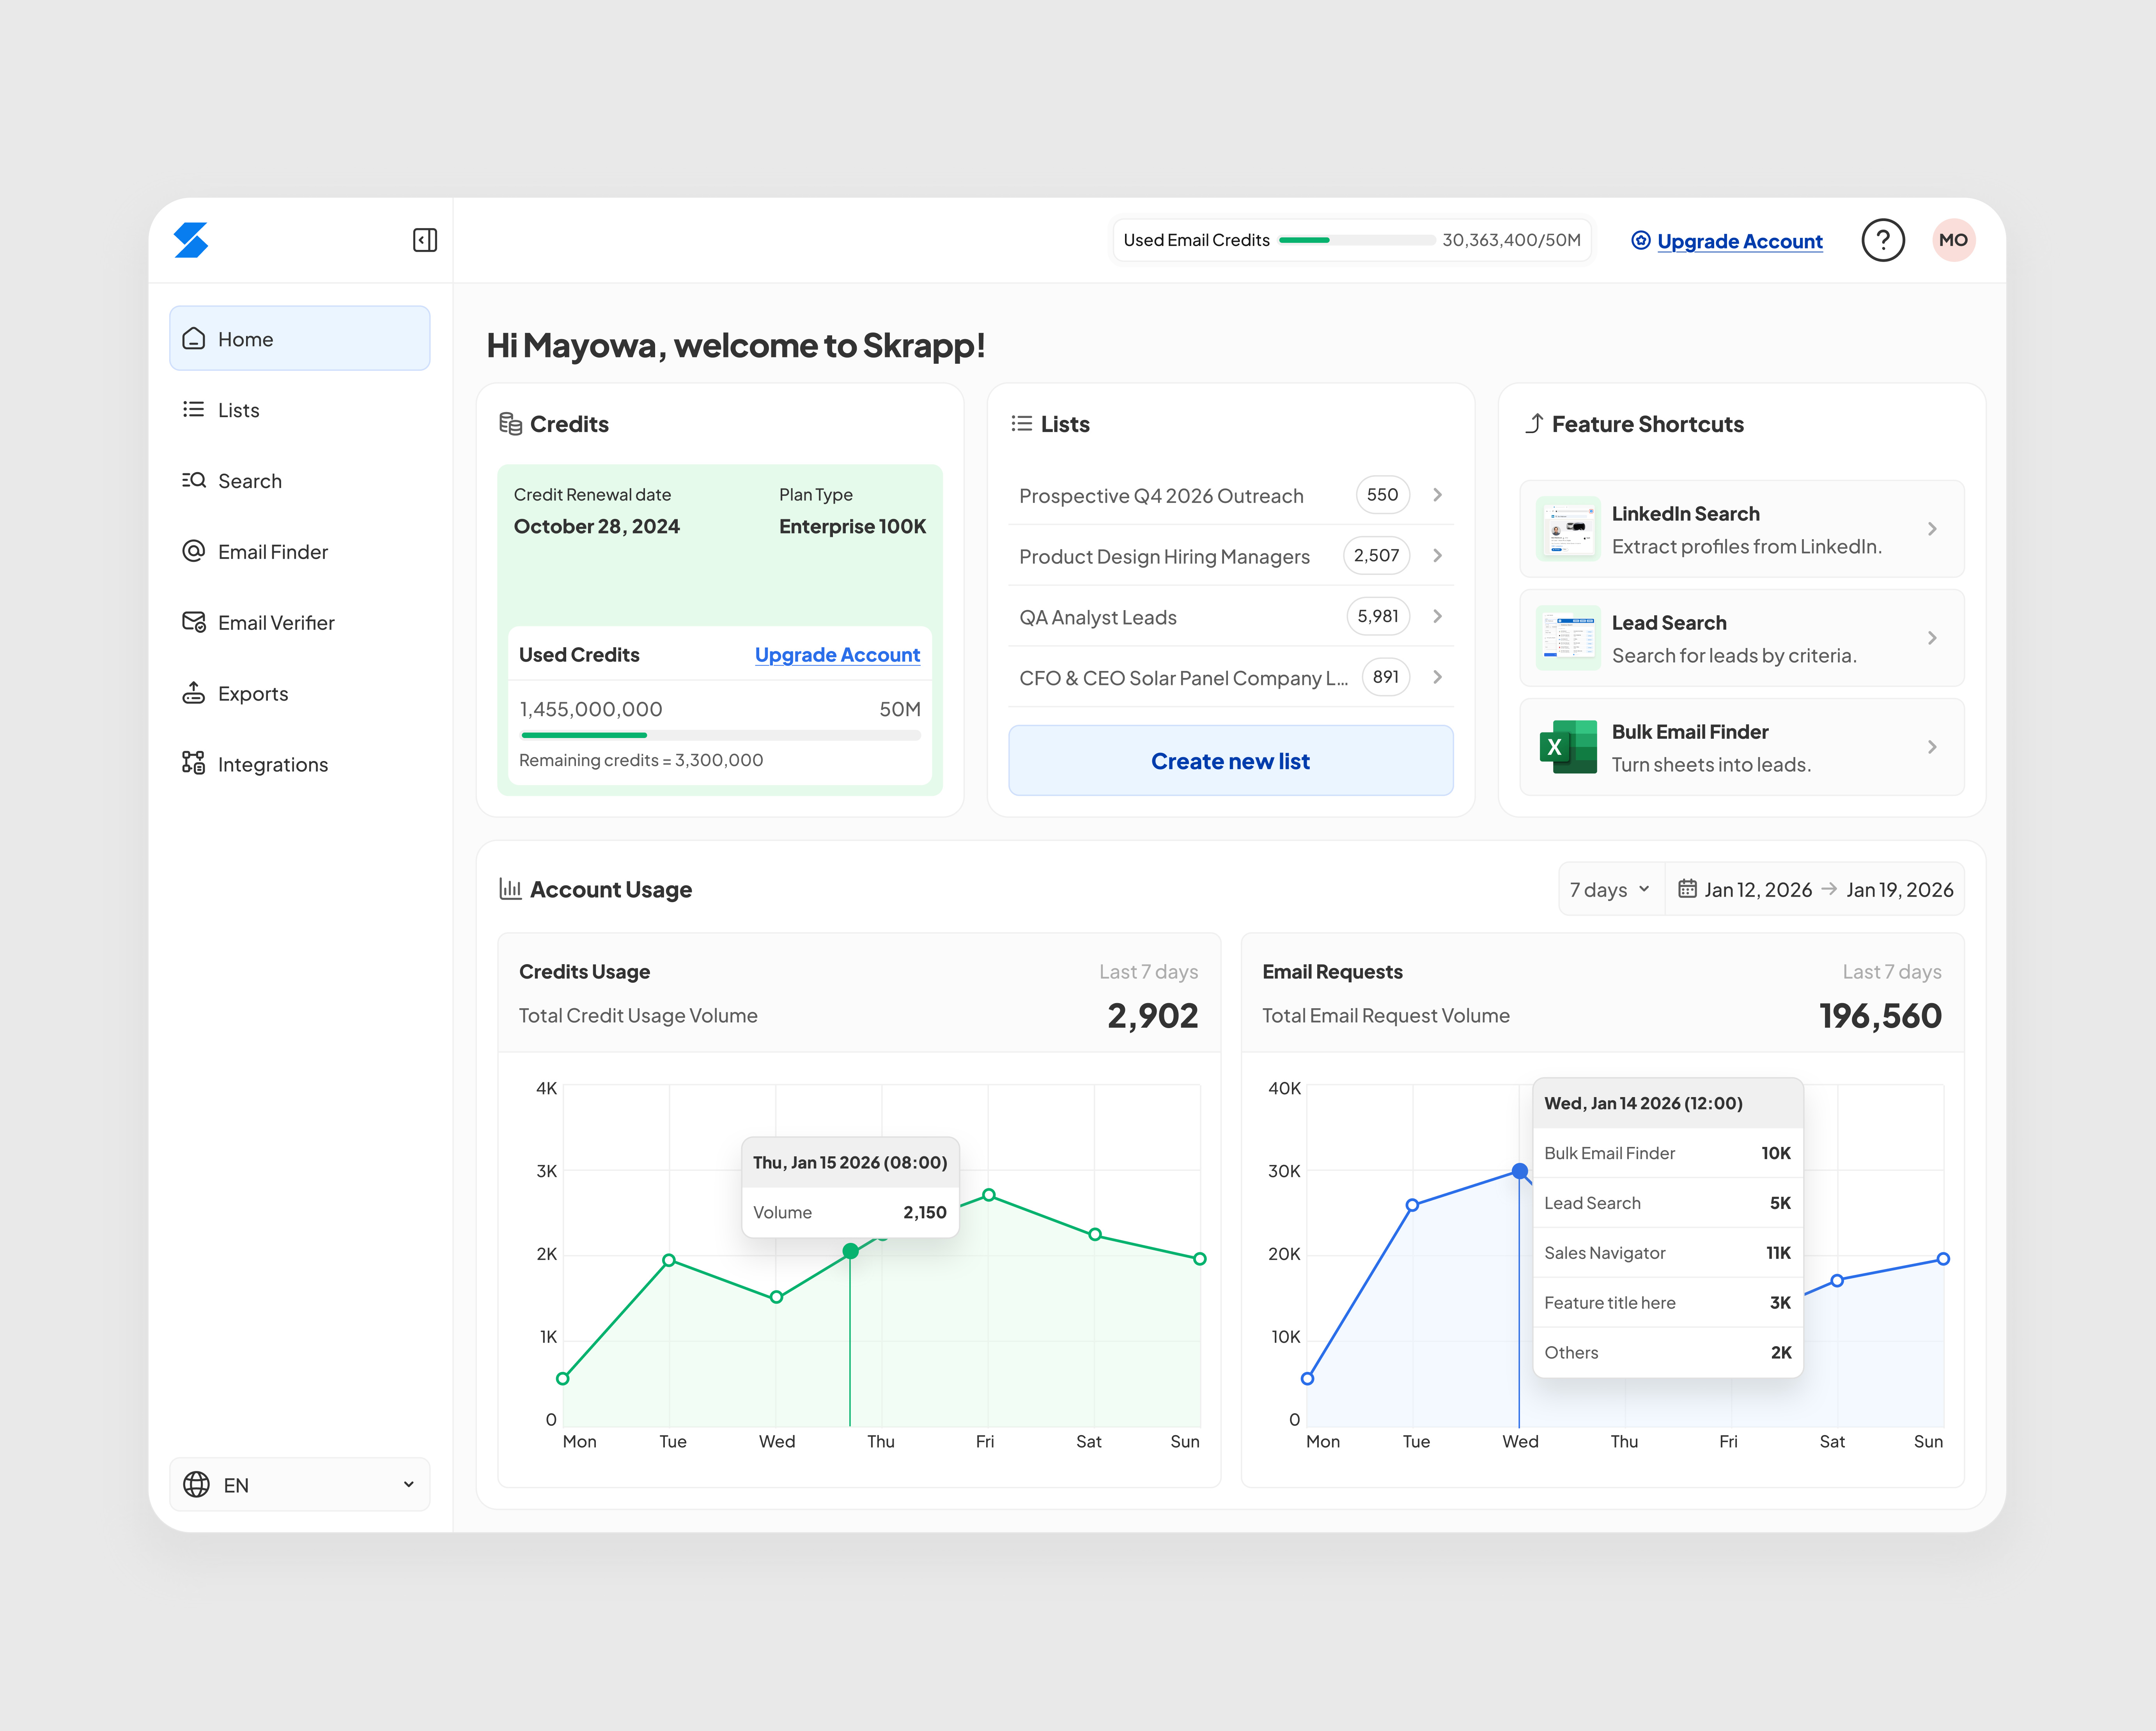Screen dimensions: 2156x1731
Task: Select the Email Verifier sidebar icon
Action: pyautogui.click(x=195, y=622)
